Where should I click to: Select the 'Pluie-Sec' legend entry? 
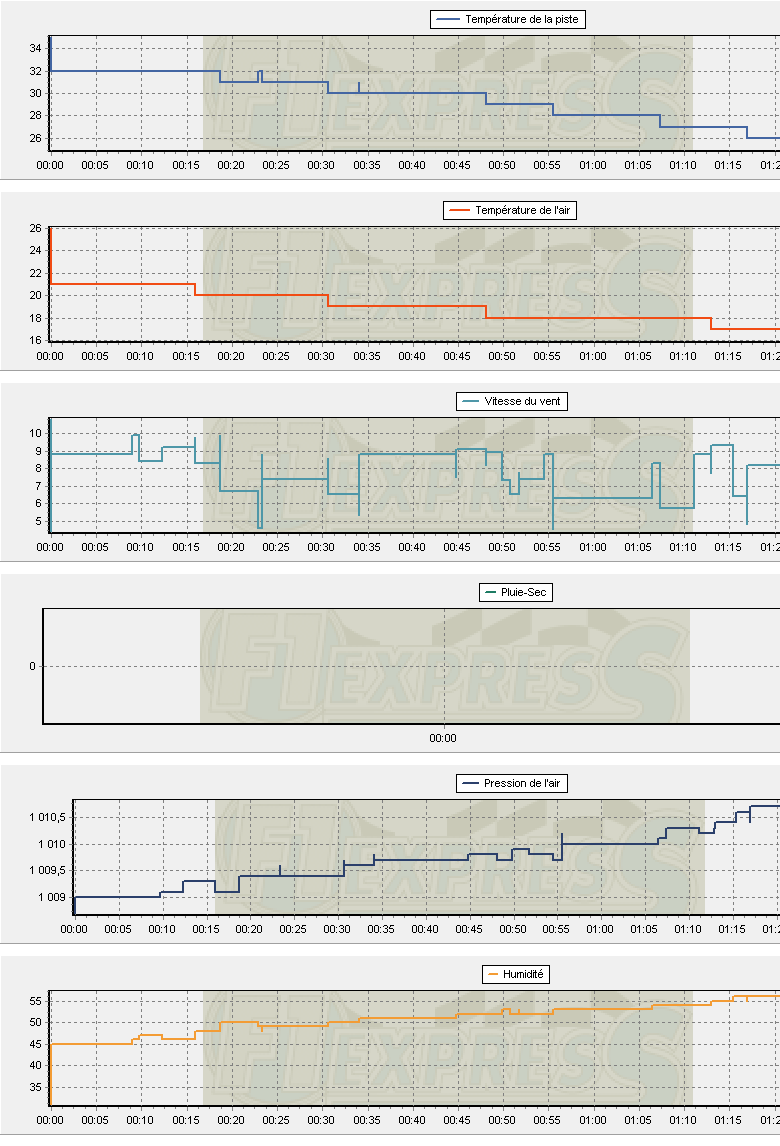click(526, 592)
